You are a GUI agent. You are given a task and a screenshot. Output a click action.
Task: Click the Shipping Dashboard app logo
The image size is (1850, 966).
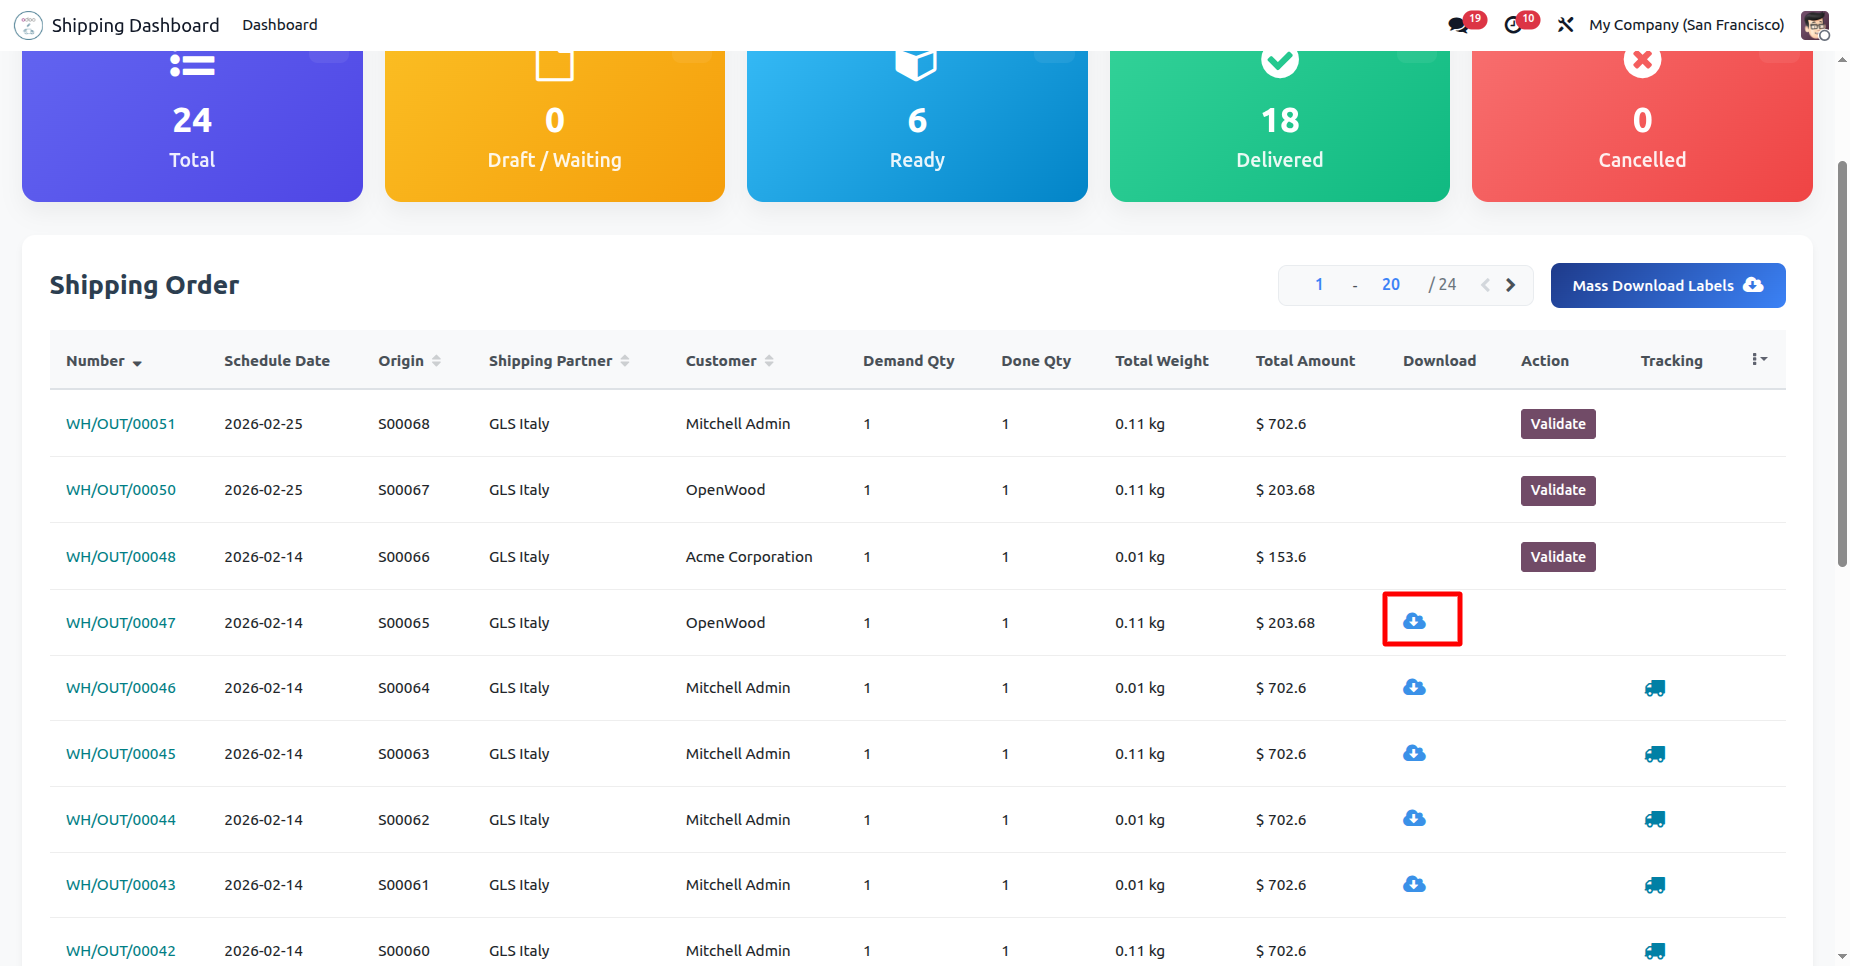click(x=28, y=25)
